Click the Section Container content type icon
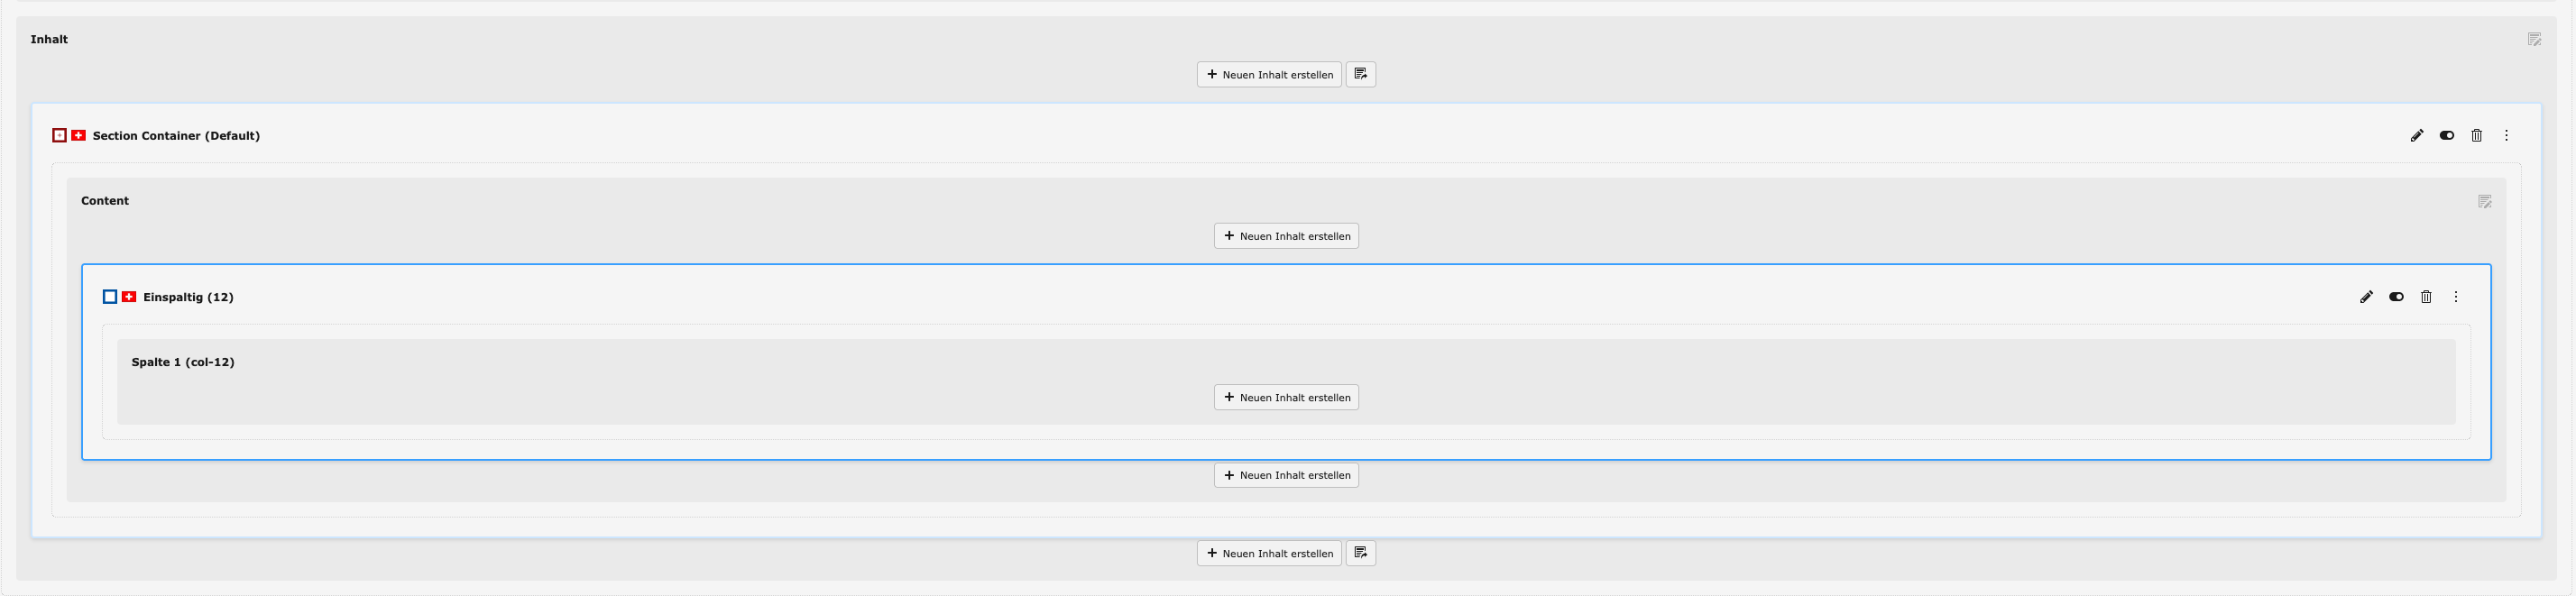The image size is (2576, 596). point(60,136)
